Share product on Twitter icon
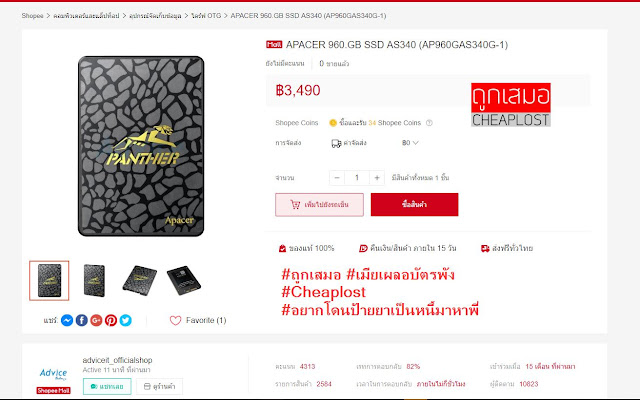The height and width of the screenshot is (400, 640). click(126, 320)
